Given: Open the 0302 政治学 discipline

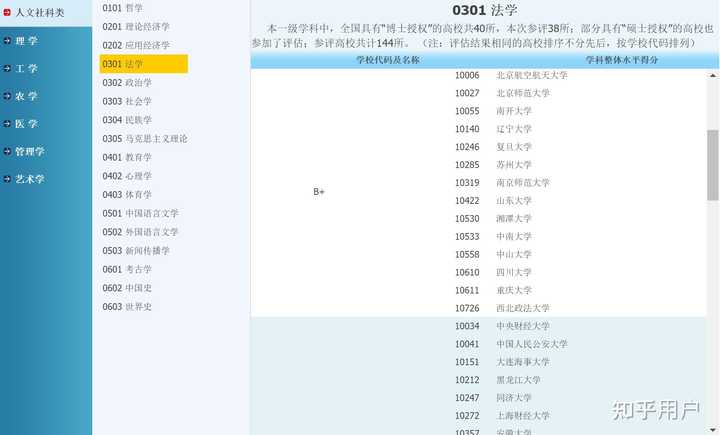Looking at the screenshot, I should (127, 83).
